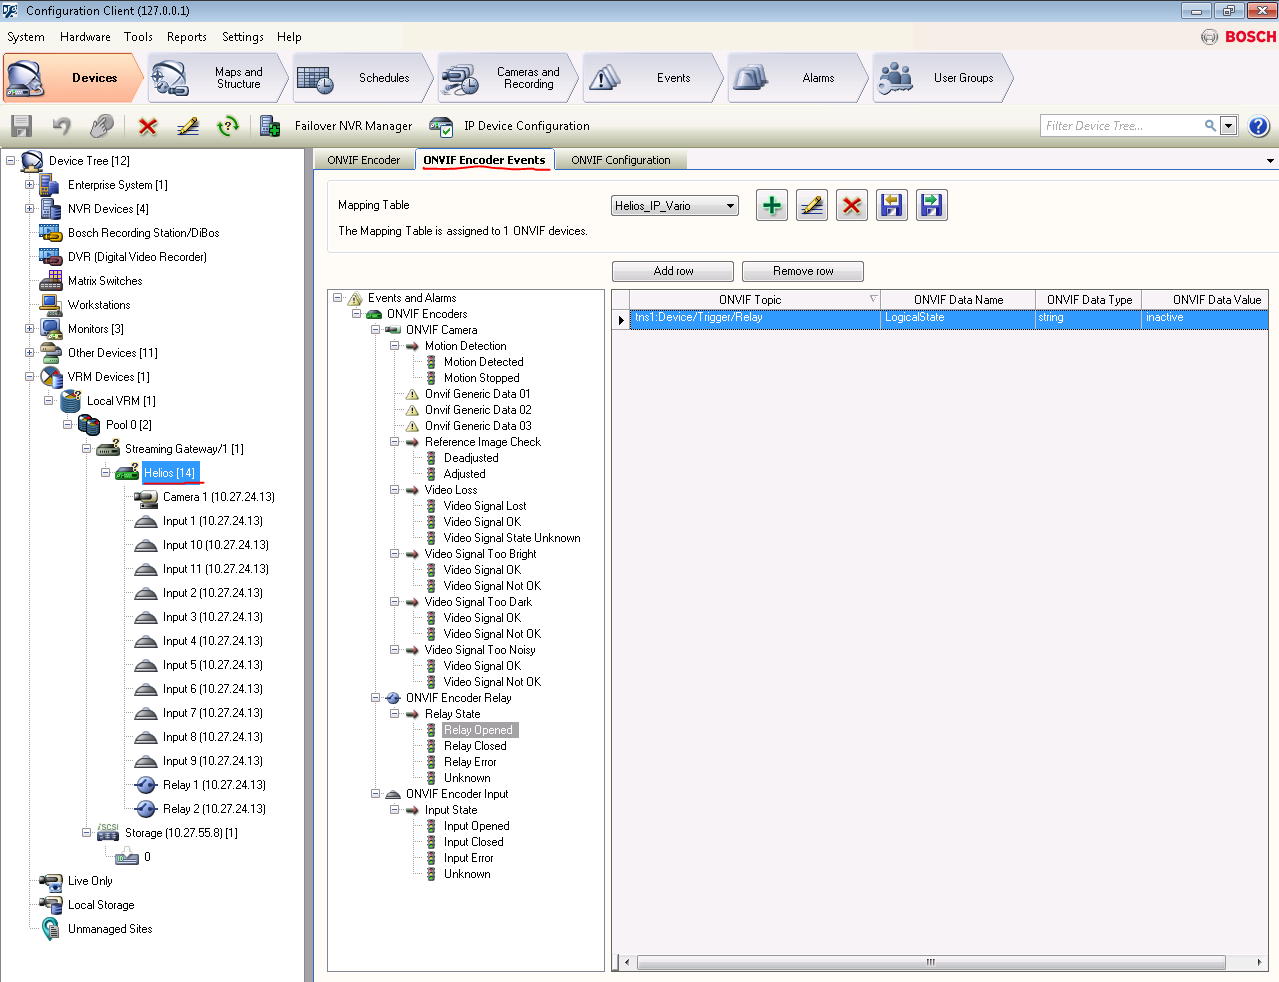The height and width of the screenshot is (982, 1279).
Task: Click the Add row button
Action: [672, 271]
